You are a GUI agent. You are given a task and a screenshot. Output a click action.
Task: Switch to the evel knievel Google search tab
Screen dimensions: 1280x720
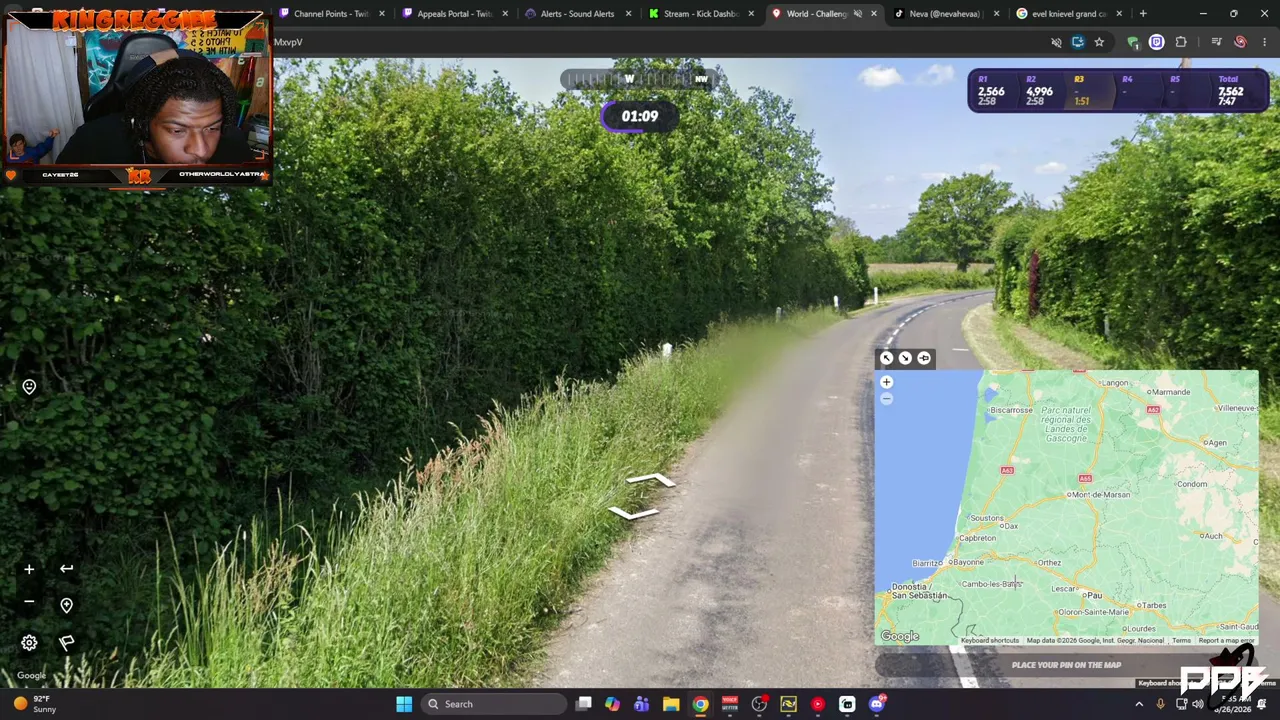(1069, 14)
